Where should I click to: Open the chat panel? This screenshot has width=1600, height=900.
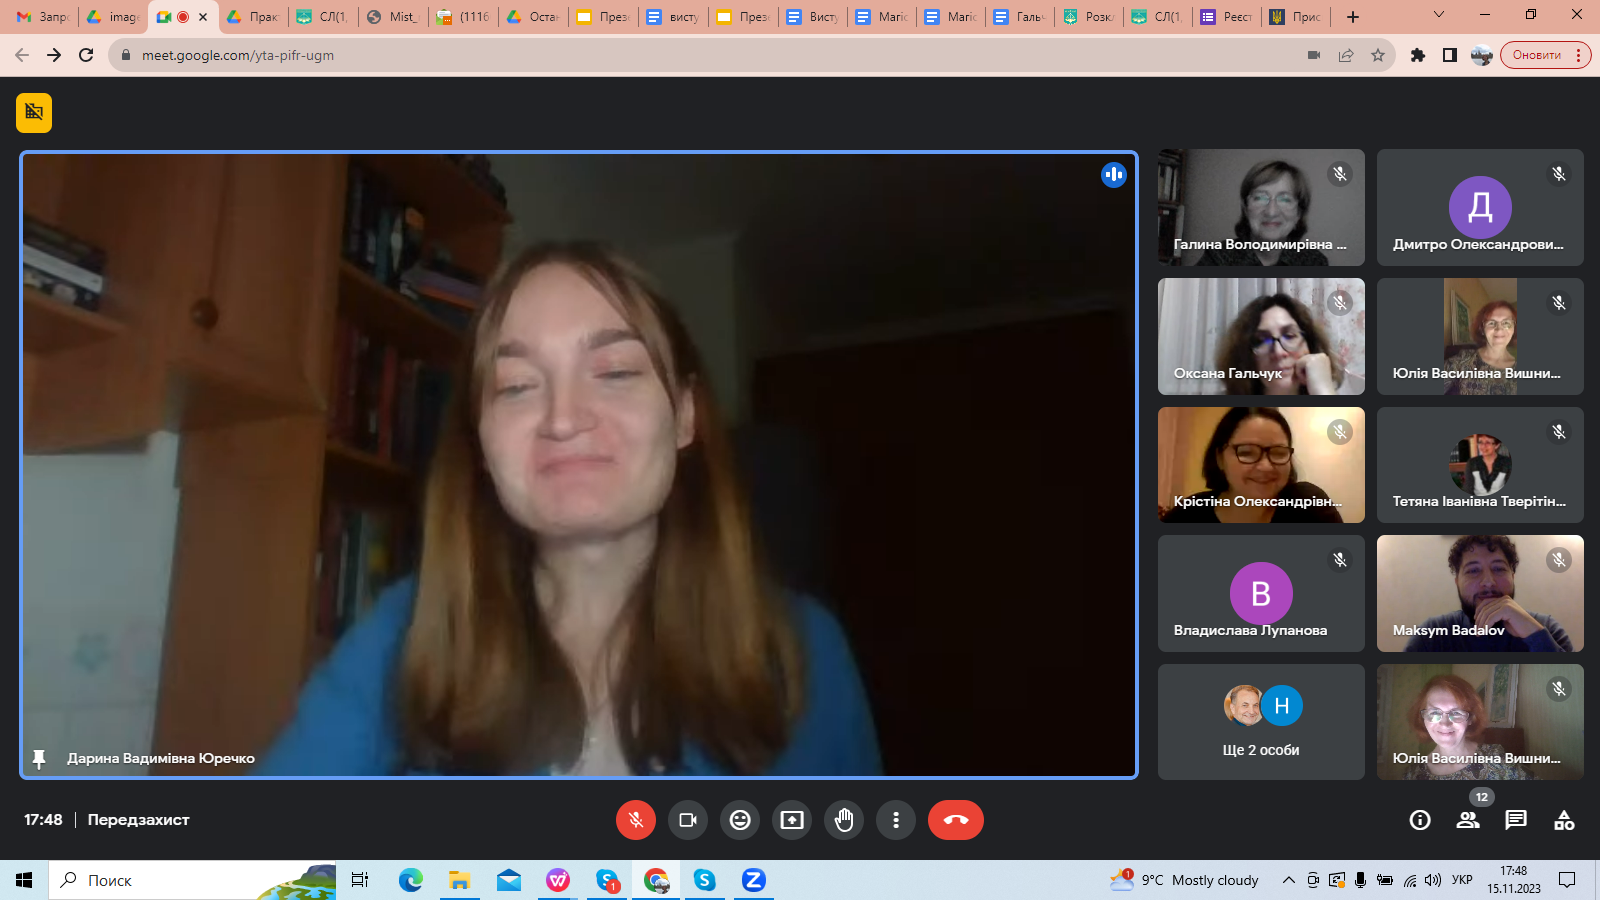[x=1516, y=820]
